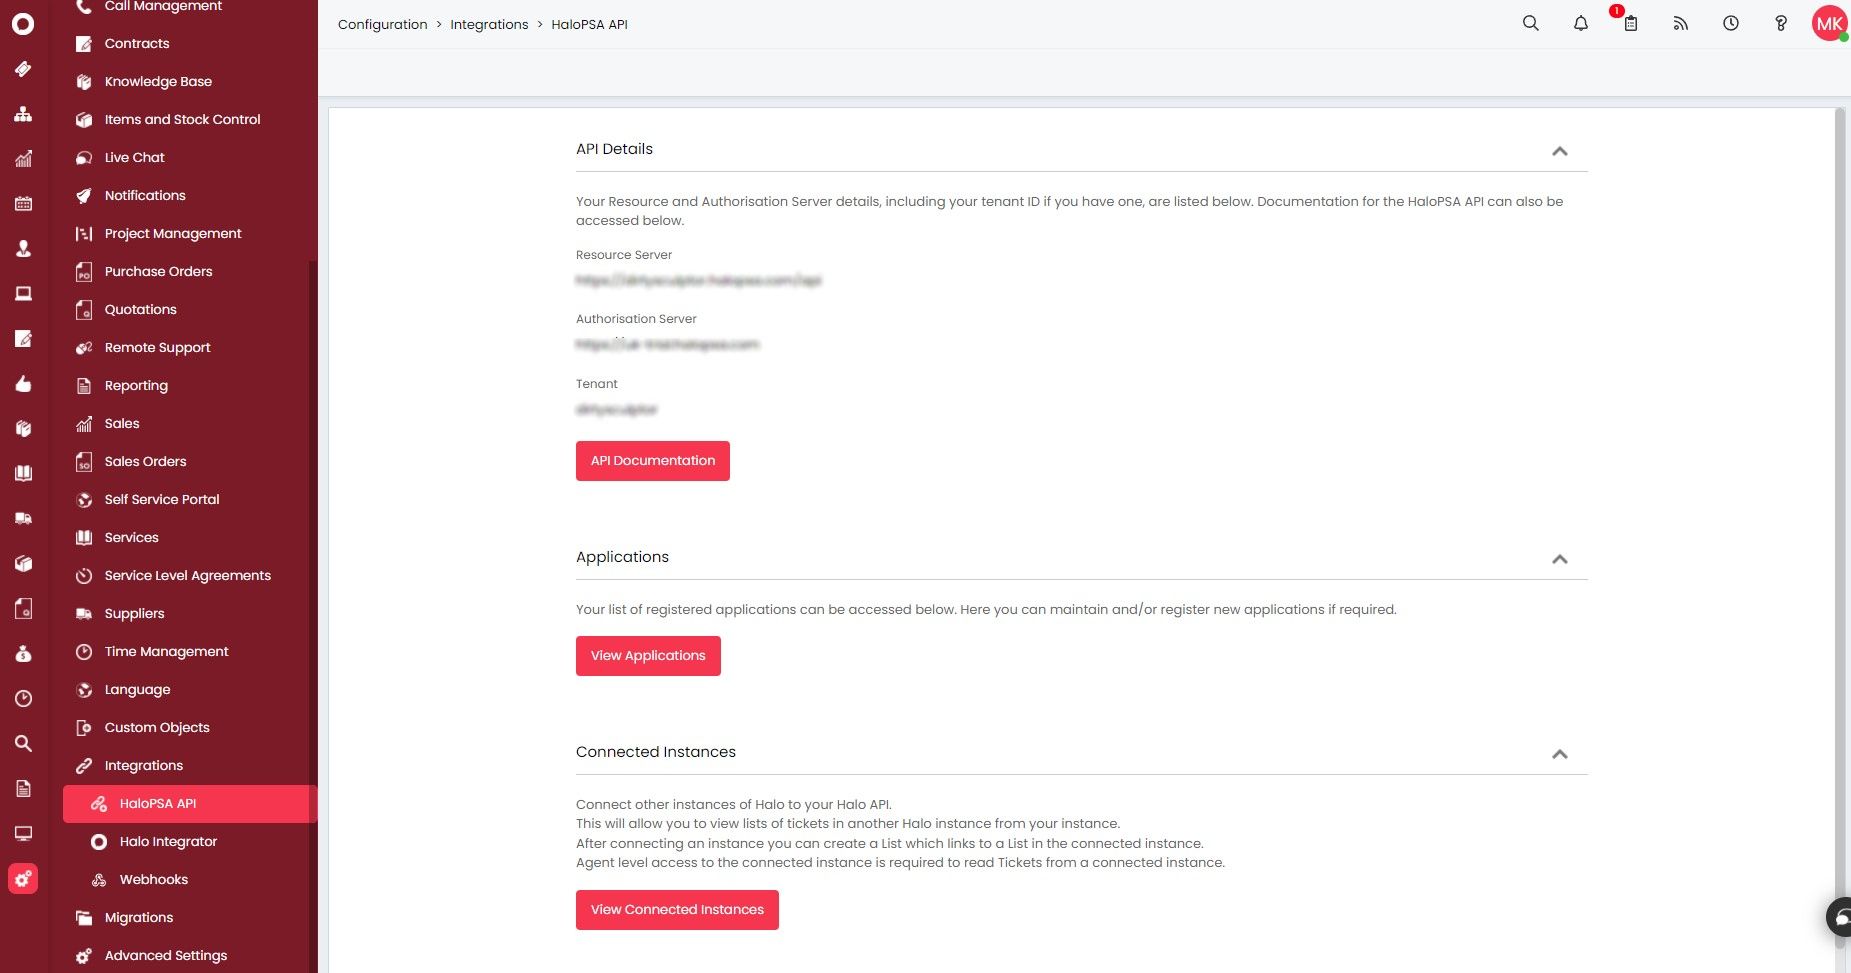Open the timesheet clock icon
Screen dimensions: 1851x973
[x=1729, y=23]
